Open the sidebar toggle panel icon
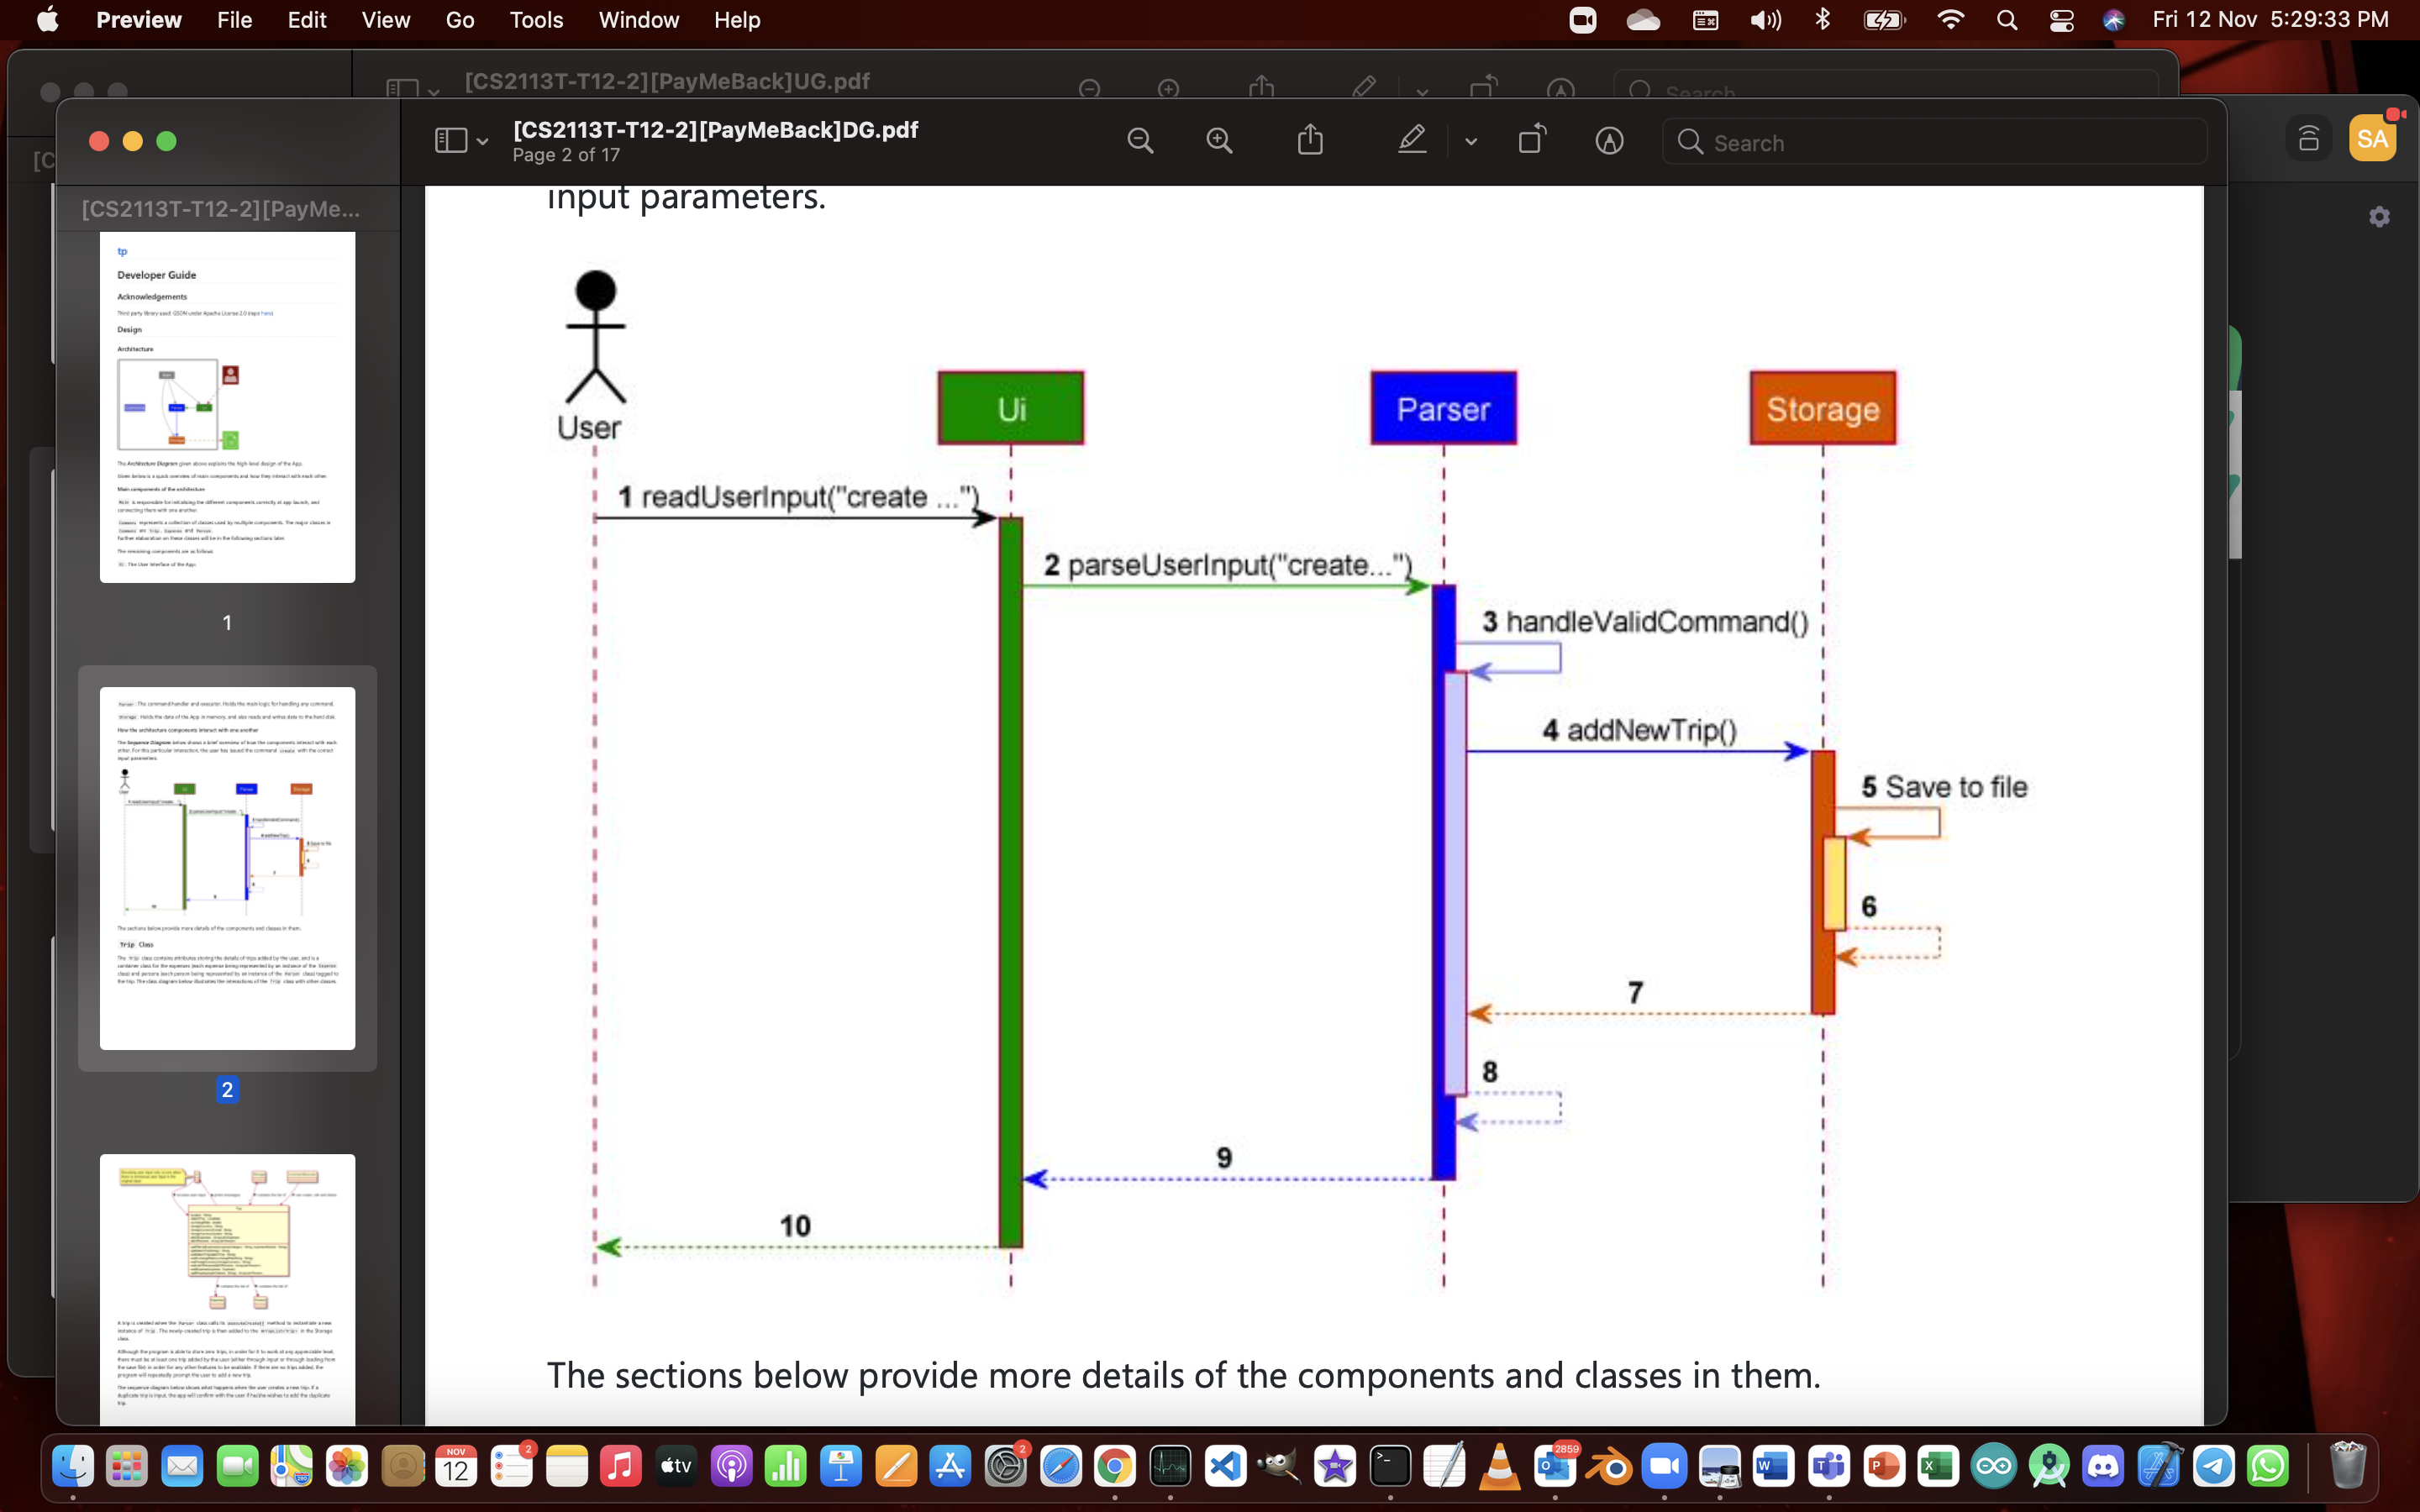 coord(450,139)
